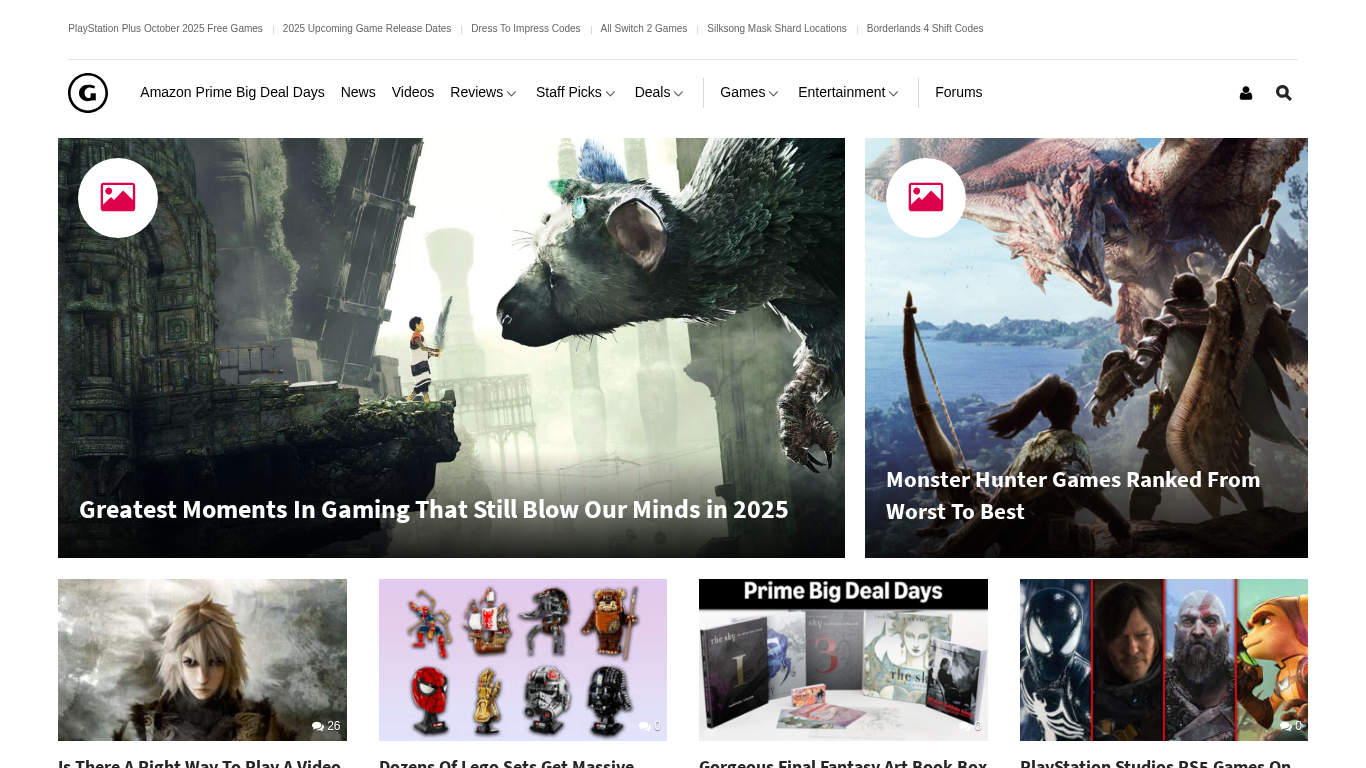
Task: Open the user account icon
Action: coord(1246,93)
